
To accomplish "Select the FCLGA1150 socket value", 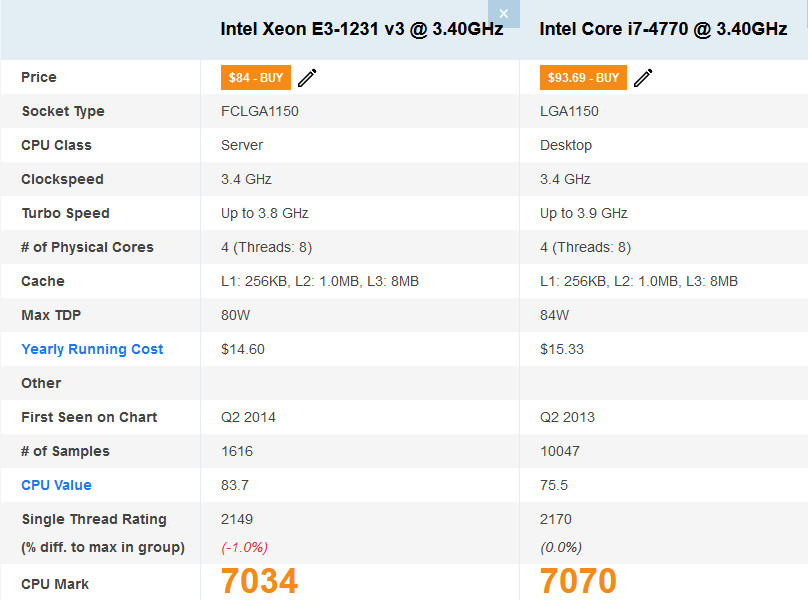I will pyautogui.click(x=260, y=111).
